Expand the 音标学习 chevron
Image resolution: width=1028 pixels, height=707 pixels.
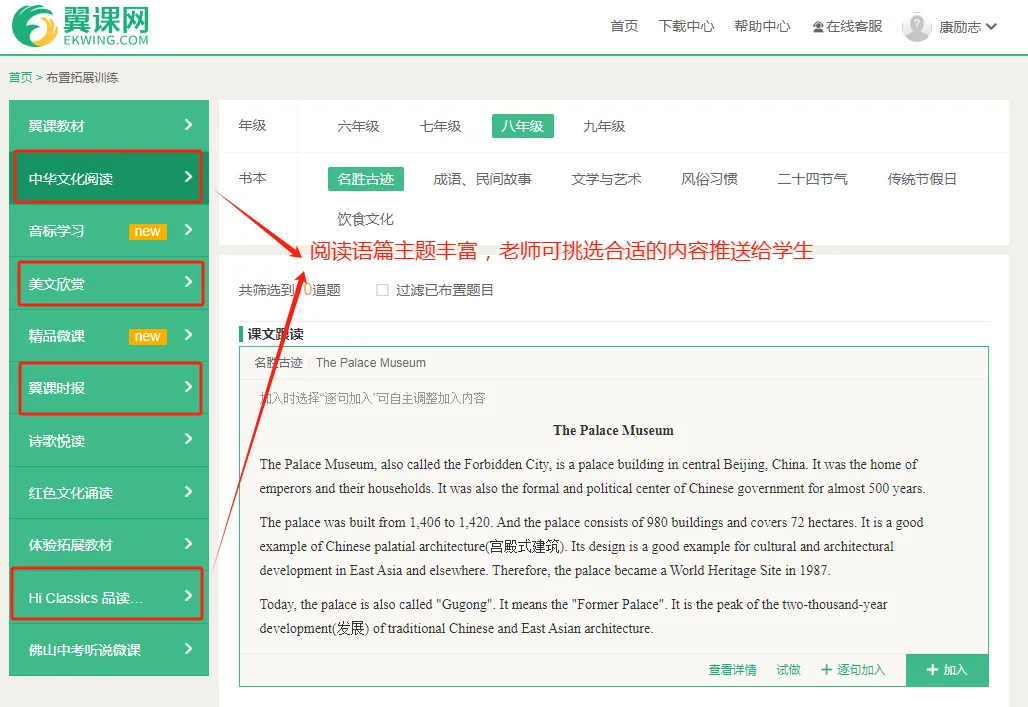coord(188,230)
